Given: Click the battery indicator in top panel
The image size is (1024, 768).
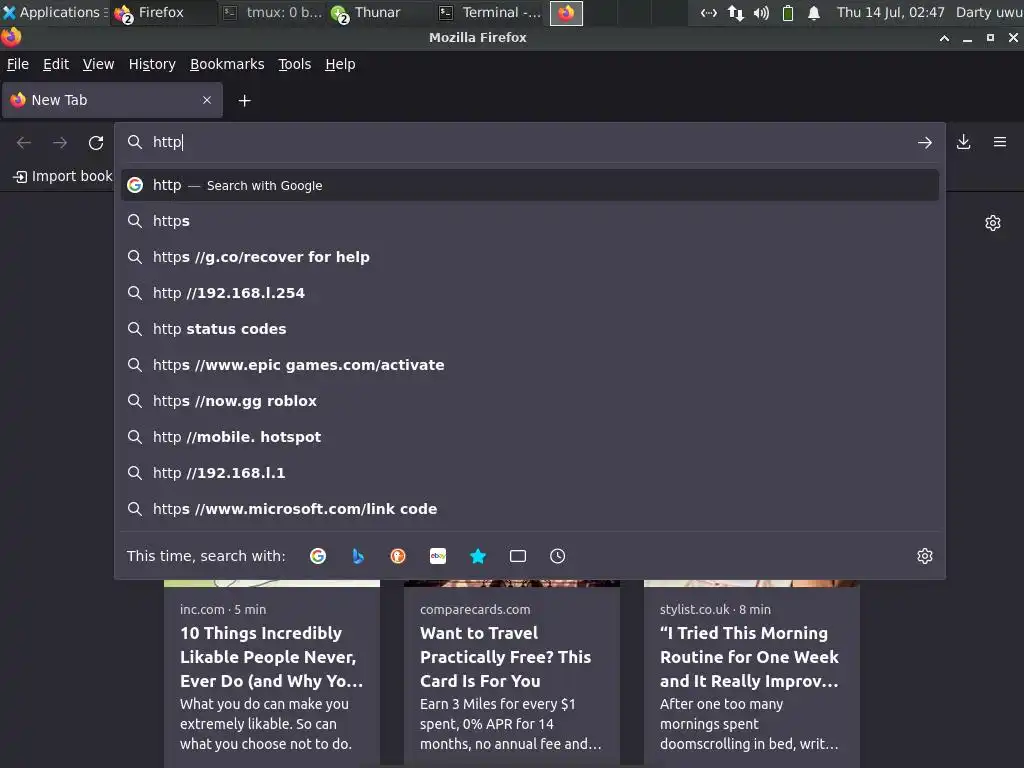Looking at the screenshot, I should coord(788,13).
